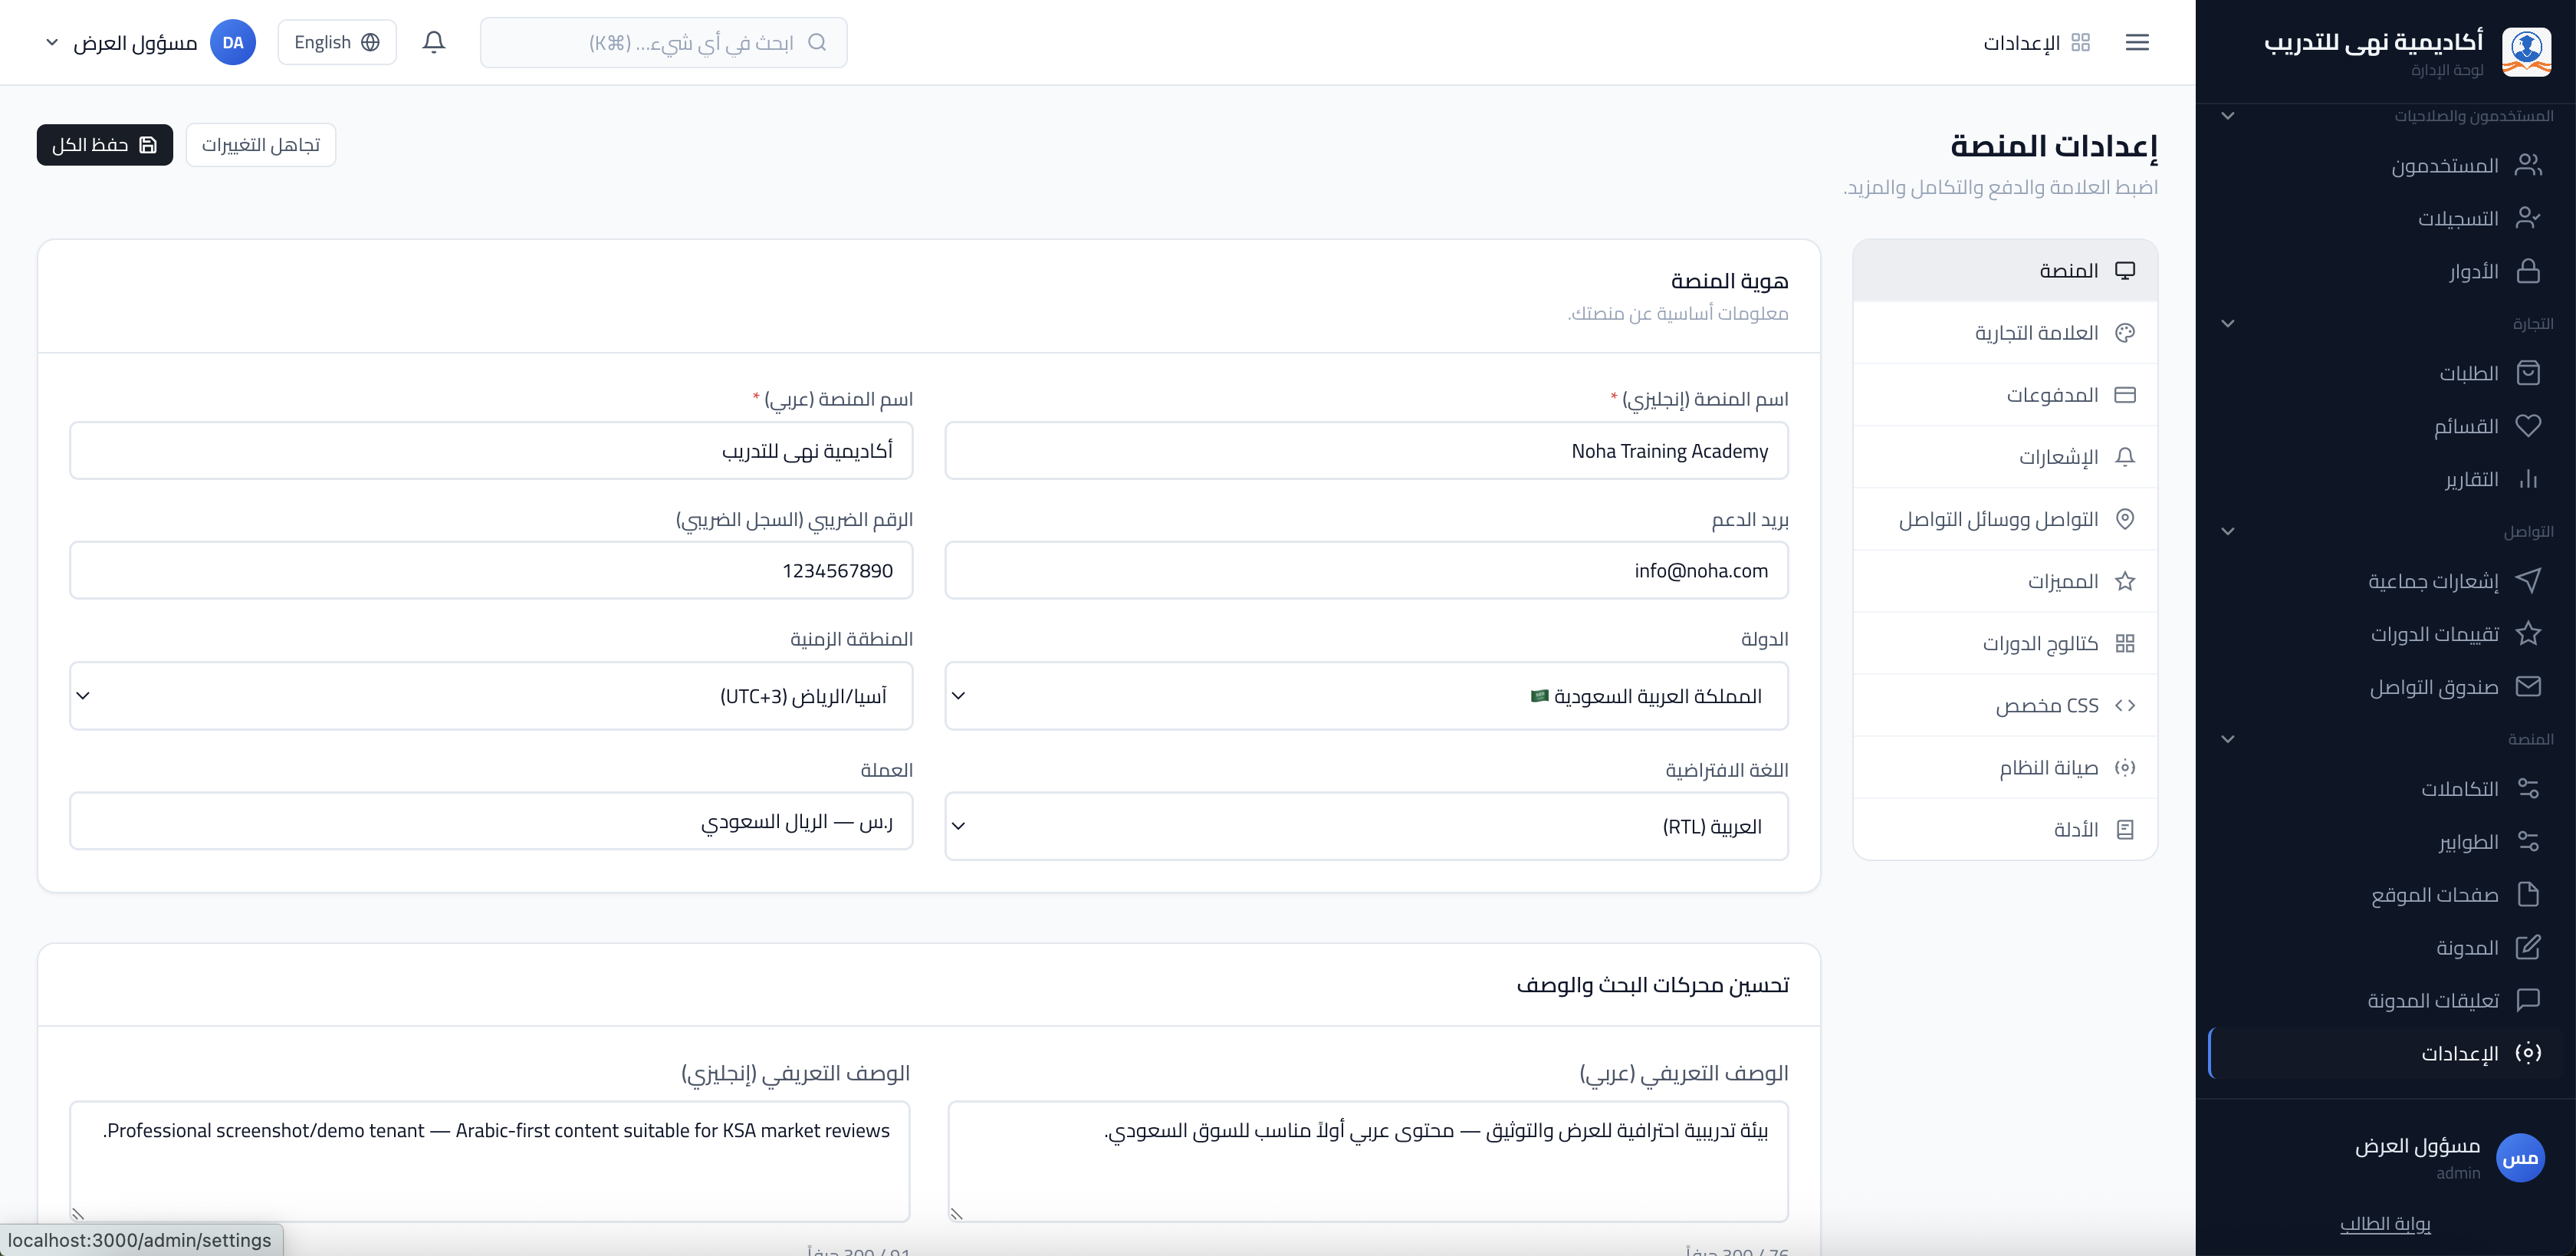Click the English platform name field

pos(1366,451)
